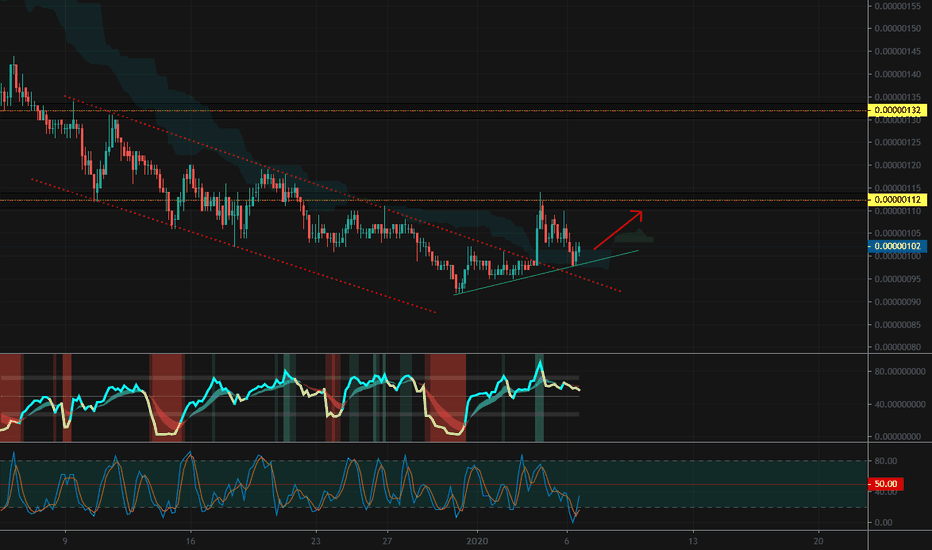Click the yellow 0.00000112 price label
This screenshot has height=550, width=932.
point(897,199)
